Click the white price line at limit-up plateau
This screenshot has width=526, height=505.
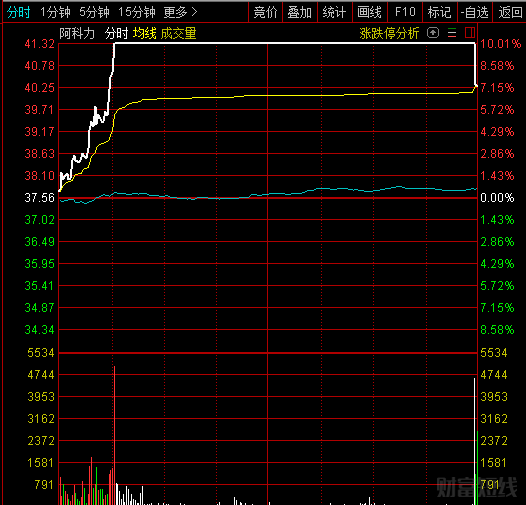pos(295,43)
